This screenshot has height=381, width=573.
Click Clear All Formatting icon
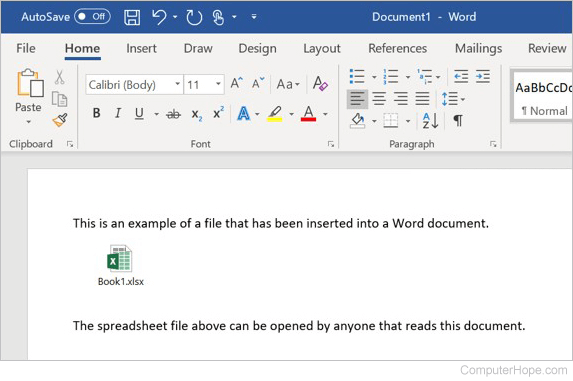point(320,84)
